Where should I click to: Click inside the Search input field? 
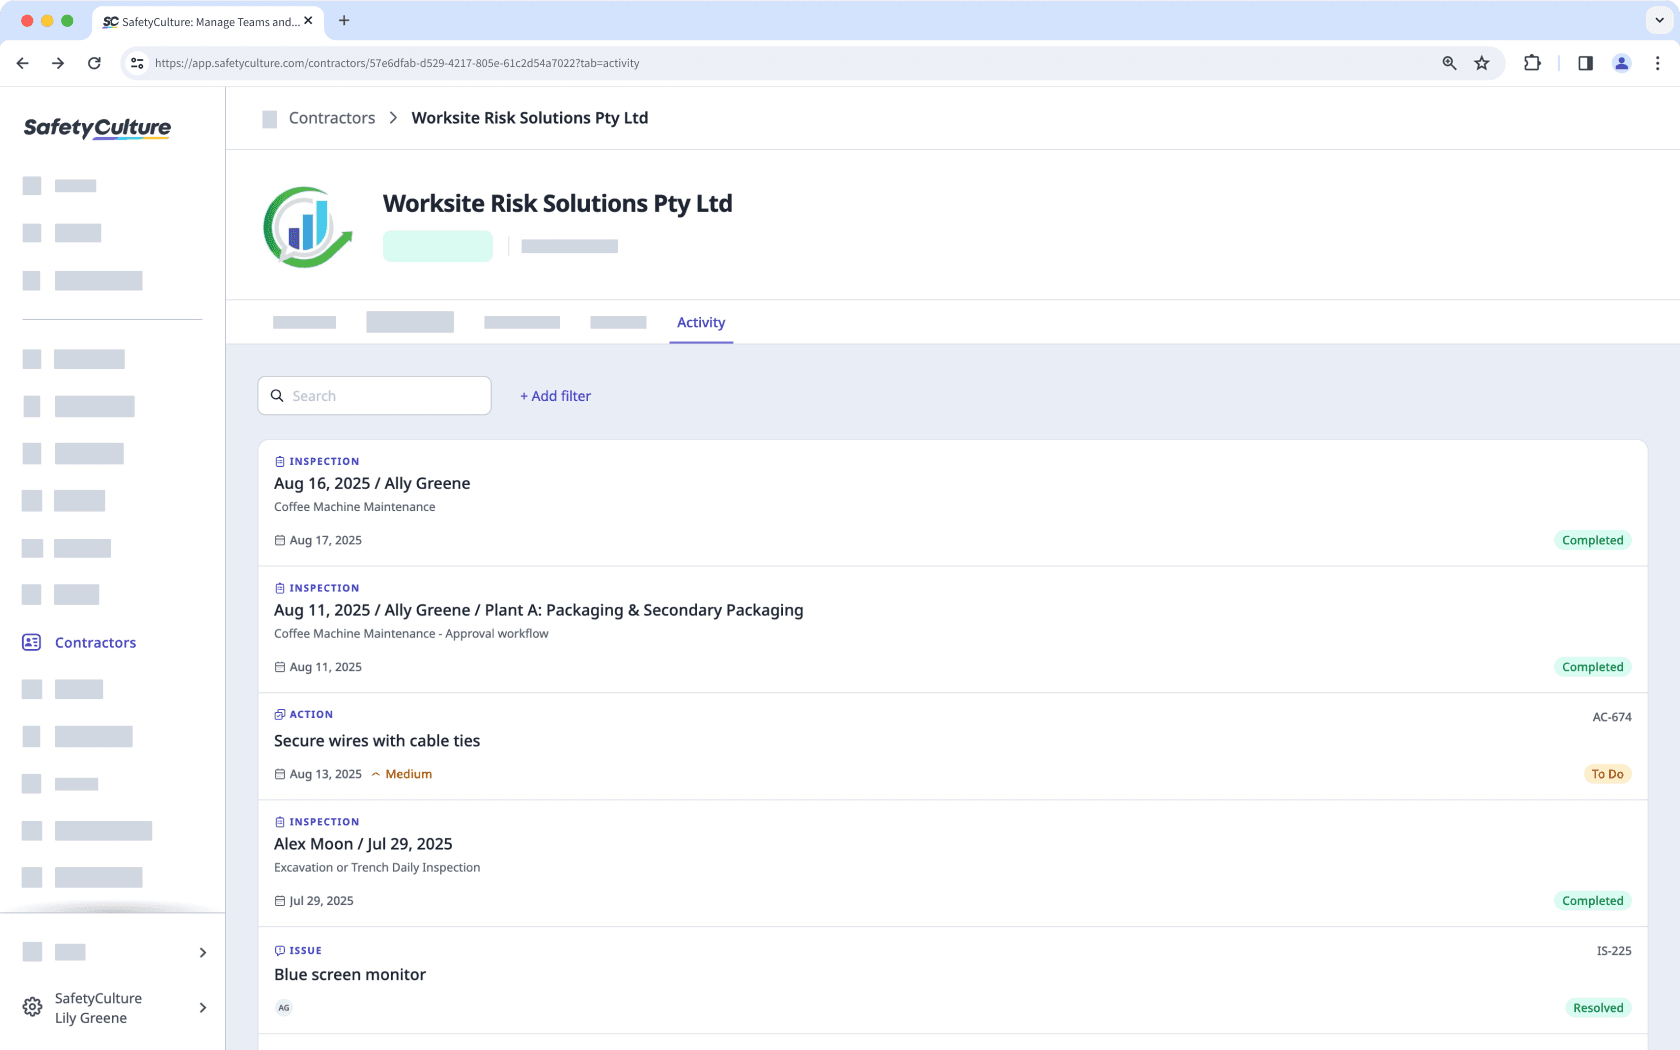point(380,395)
